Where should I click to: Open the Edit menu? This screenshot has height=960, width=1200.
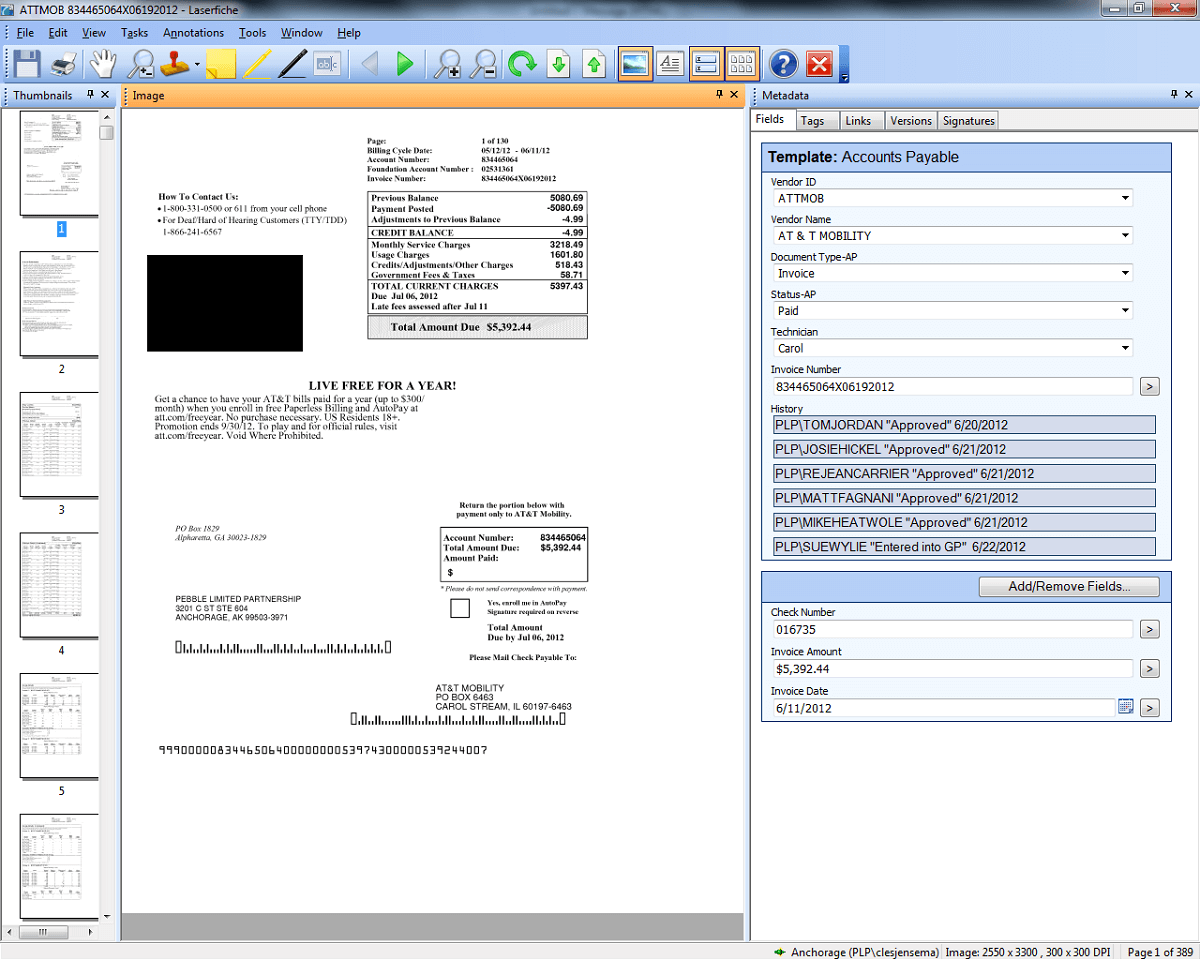pyautogui.click(x=58, y=33)
